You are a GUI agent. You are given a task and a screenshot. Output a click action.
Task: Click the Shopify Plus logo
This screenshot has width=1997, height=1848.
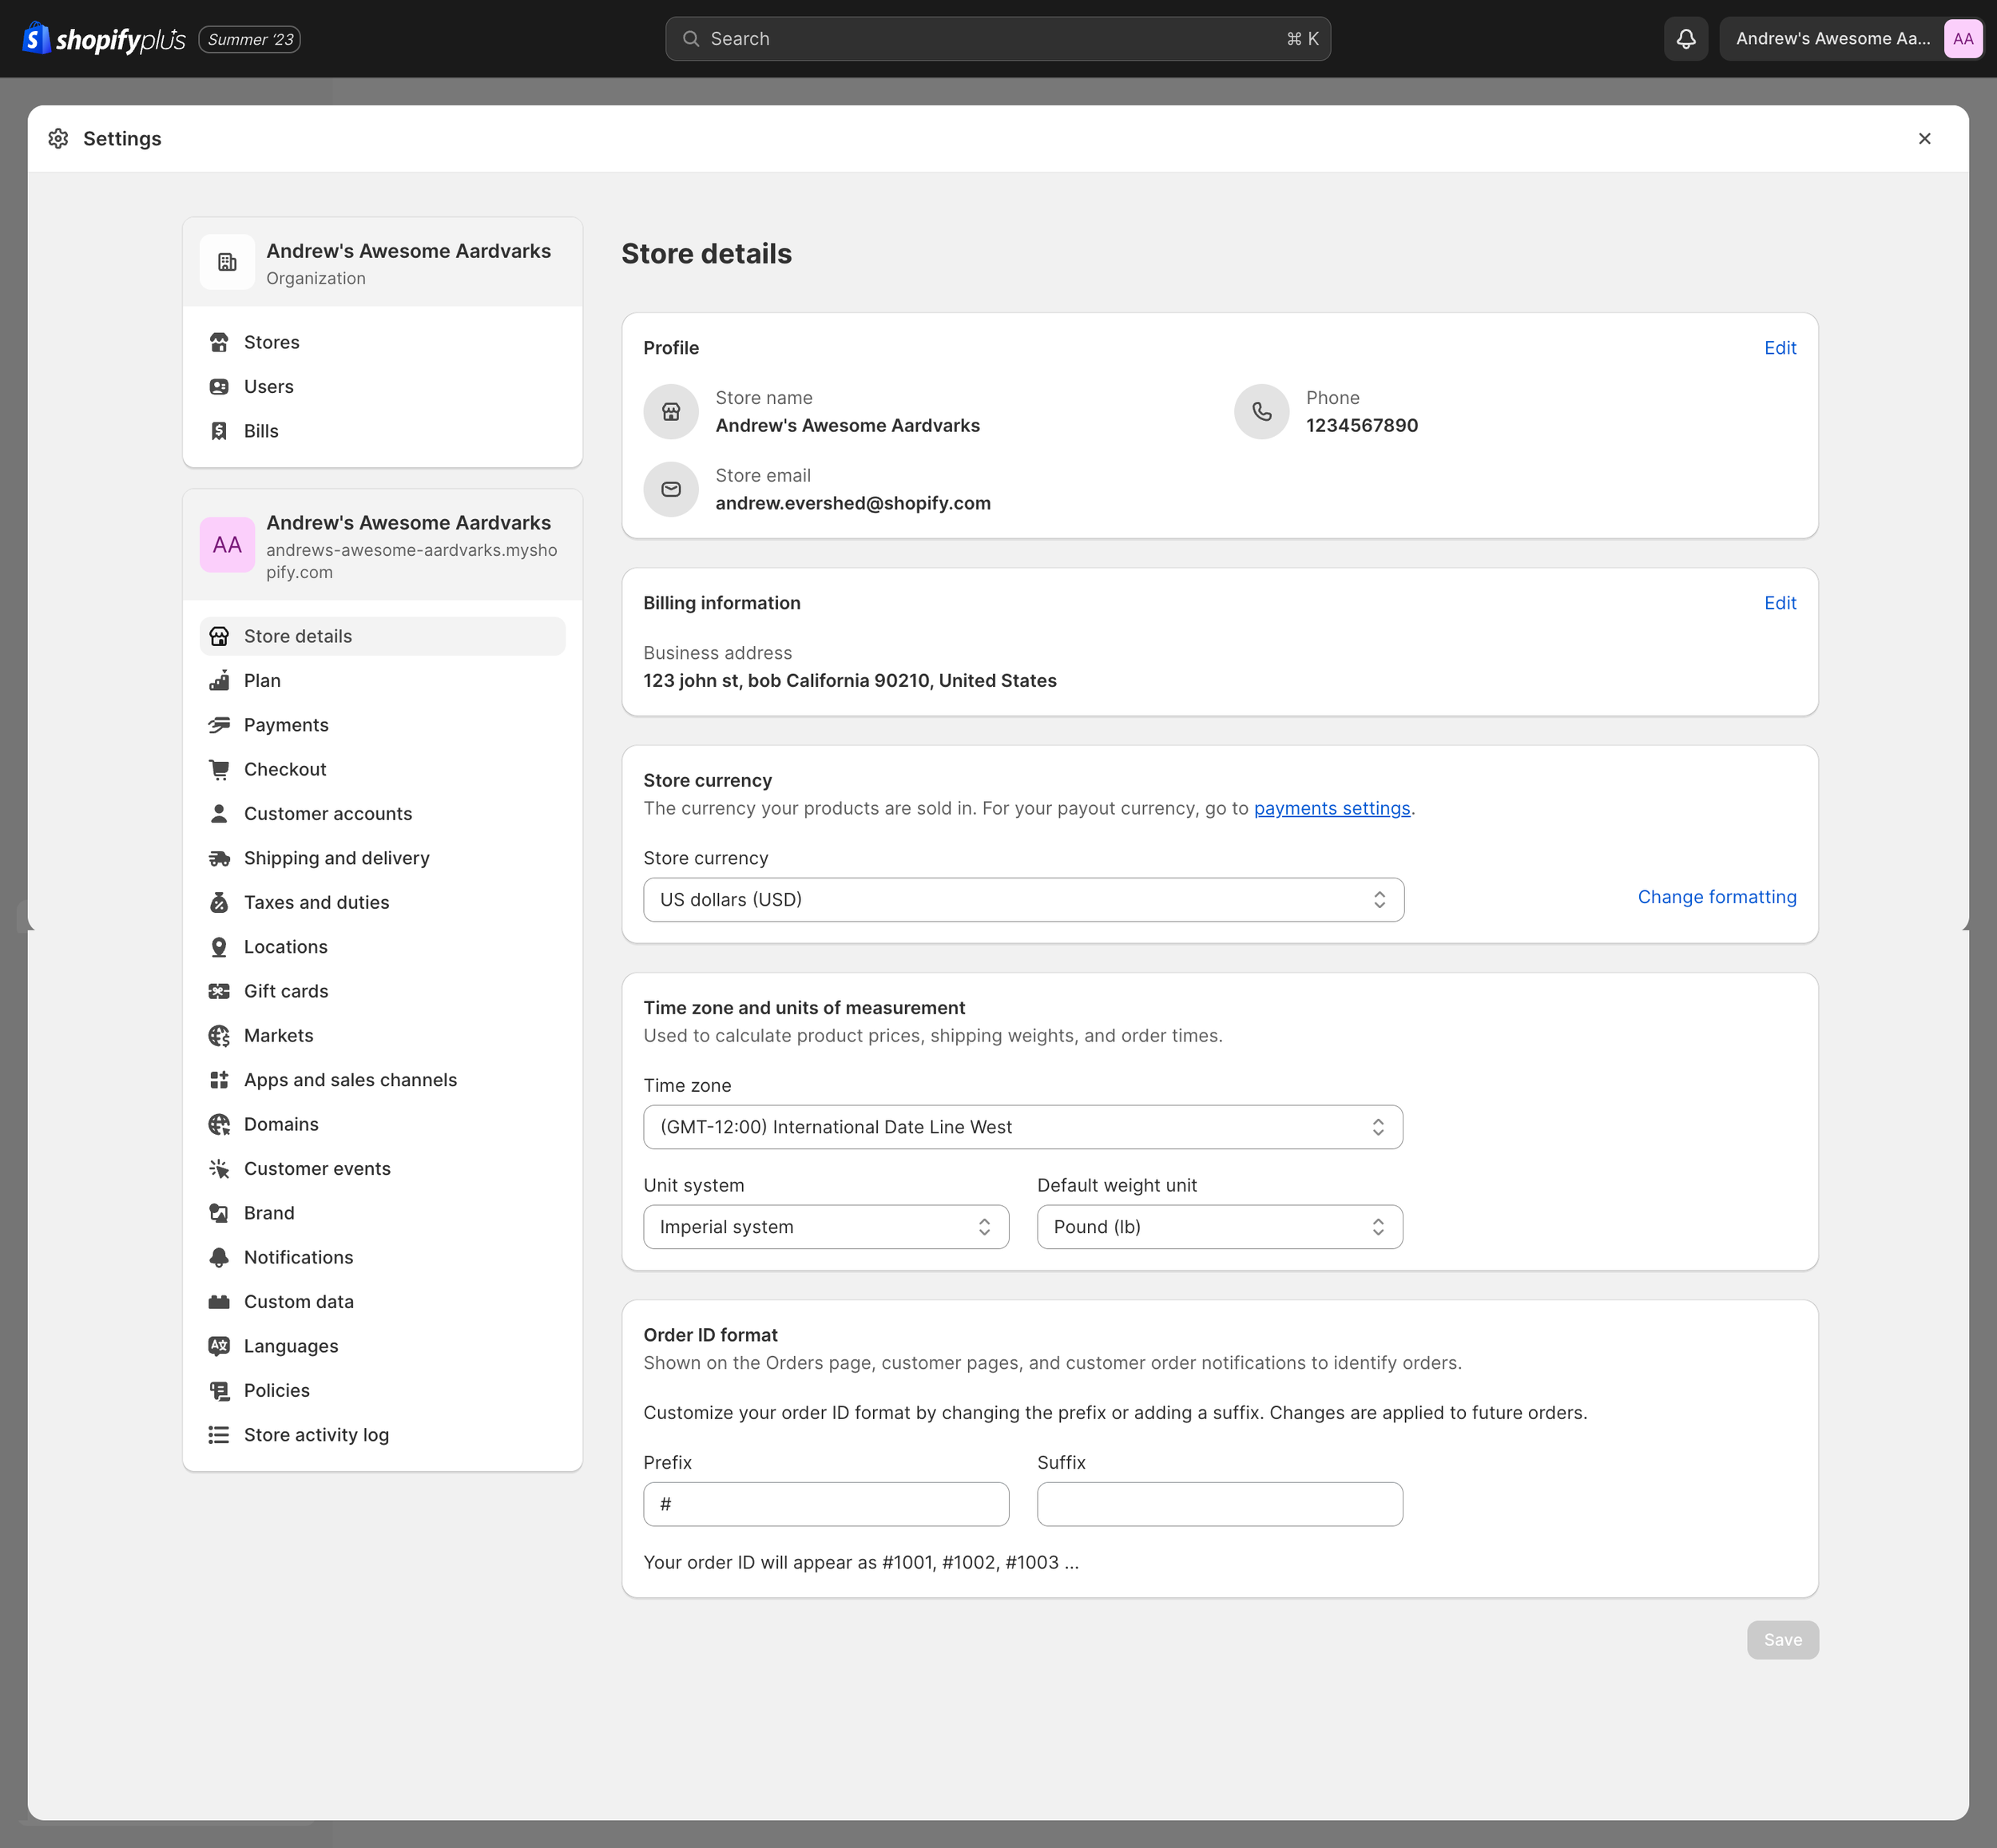coord(104,39)
